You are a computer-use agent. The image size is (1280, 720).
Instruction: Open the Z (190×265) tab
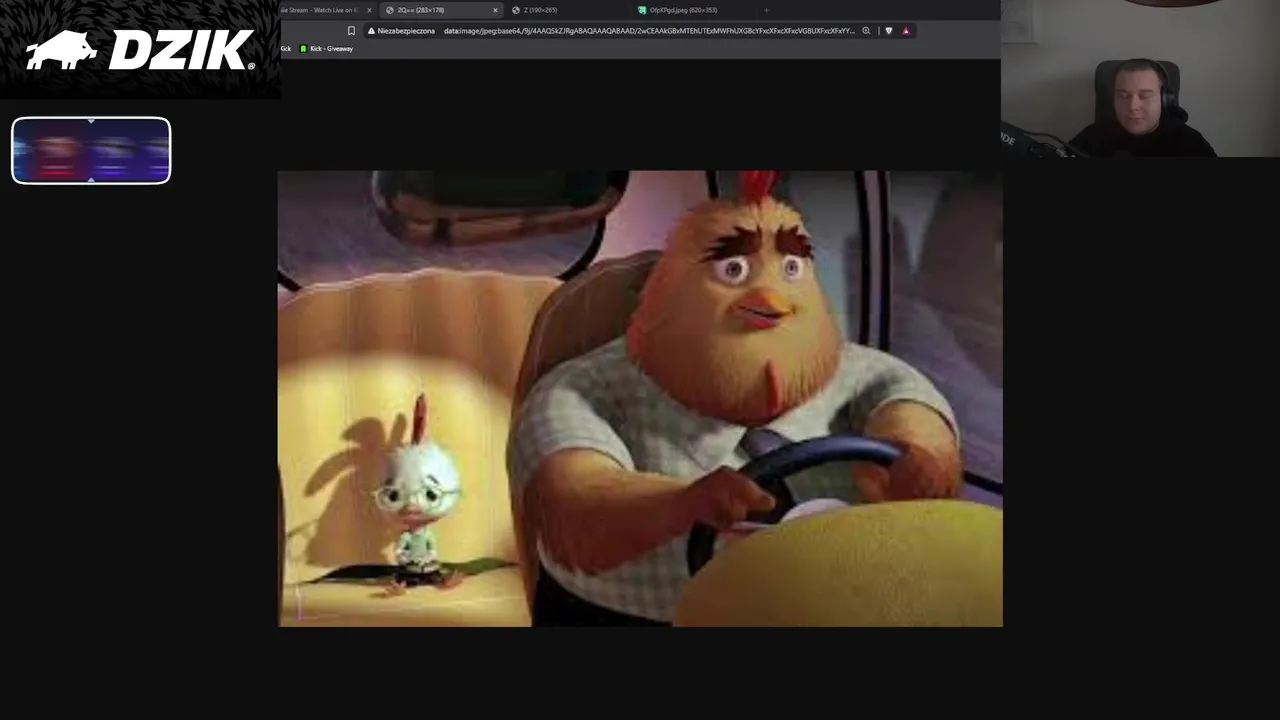coord(567,10)
